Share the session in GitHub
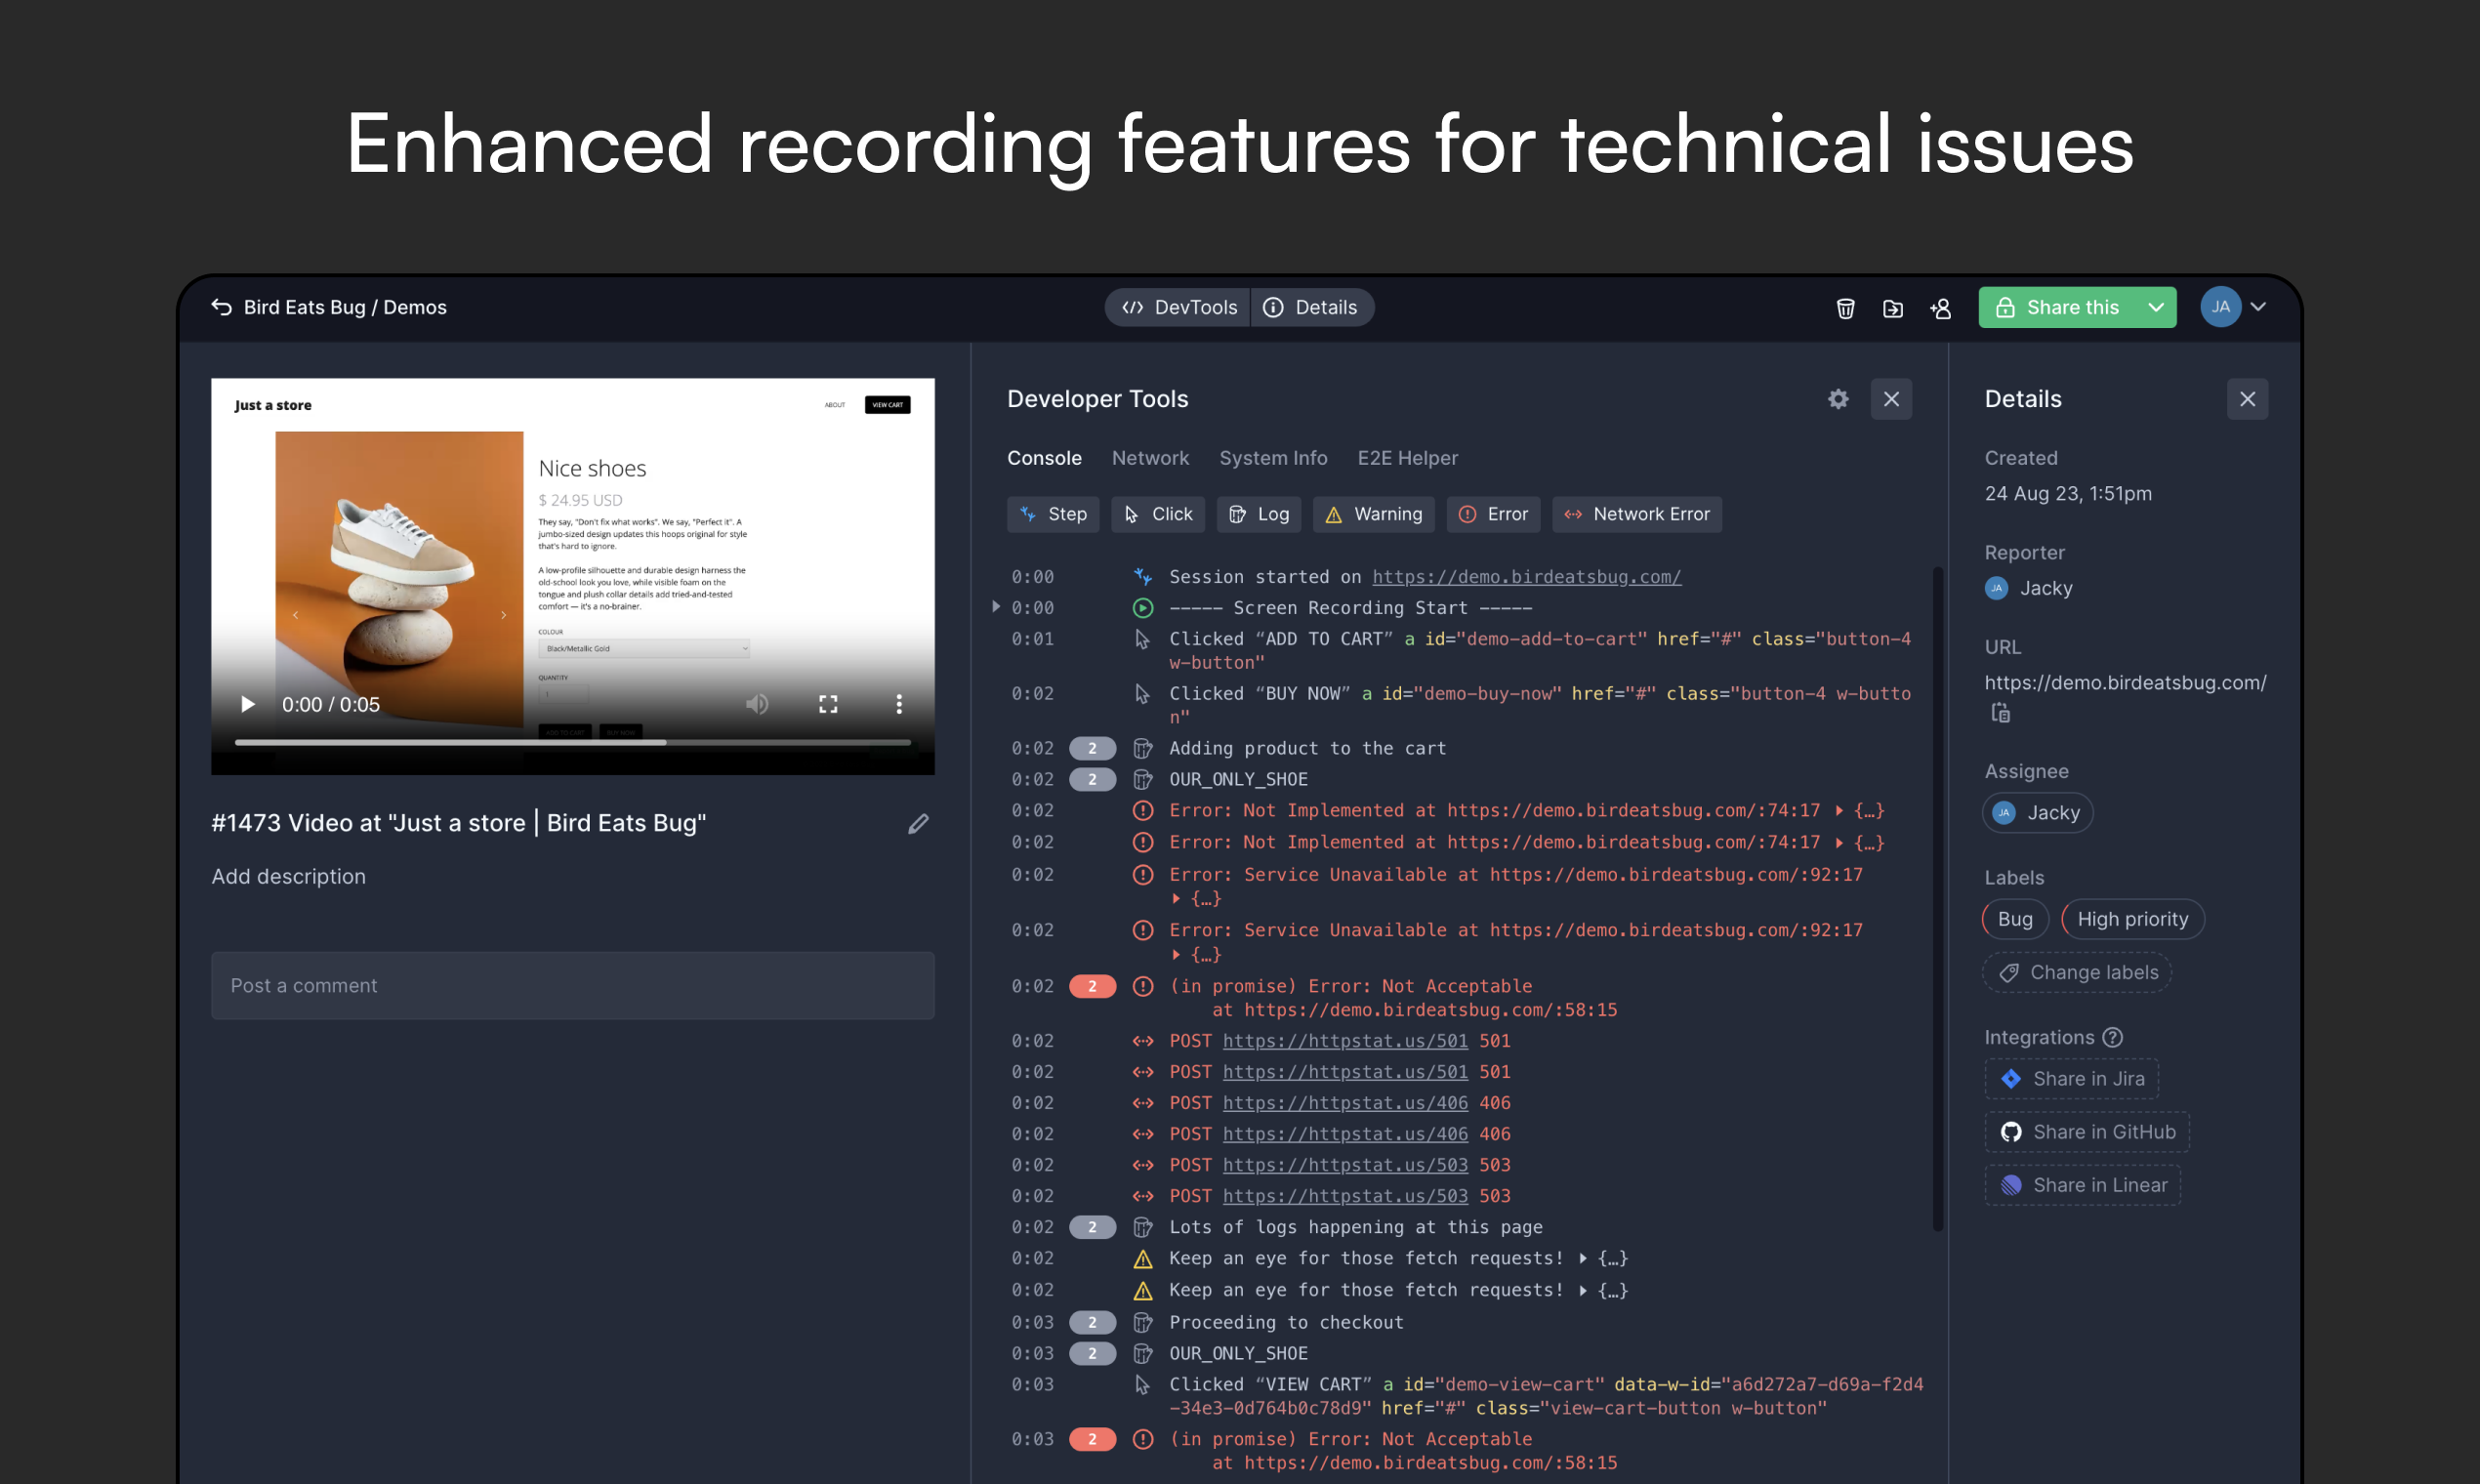This screenshot has height=1484, width=2480. (x=2087, y=1131)
